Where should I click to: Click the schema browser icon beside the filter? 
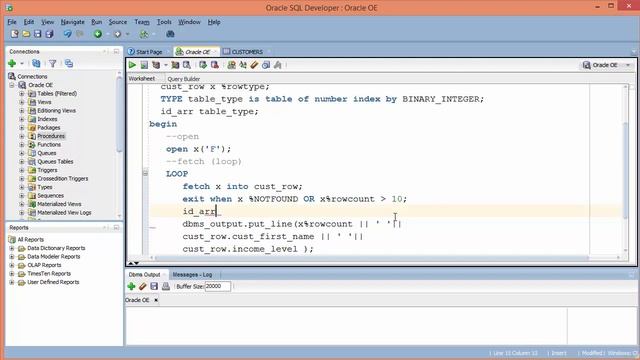tap(69, 63)
